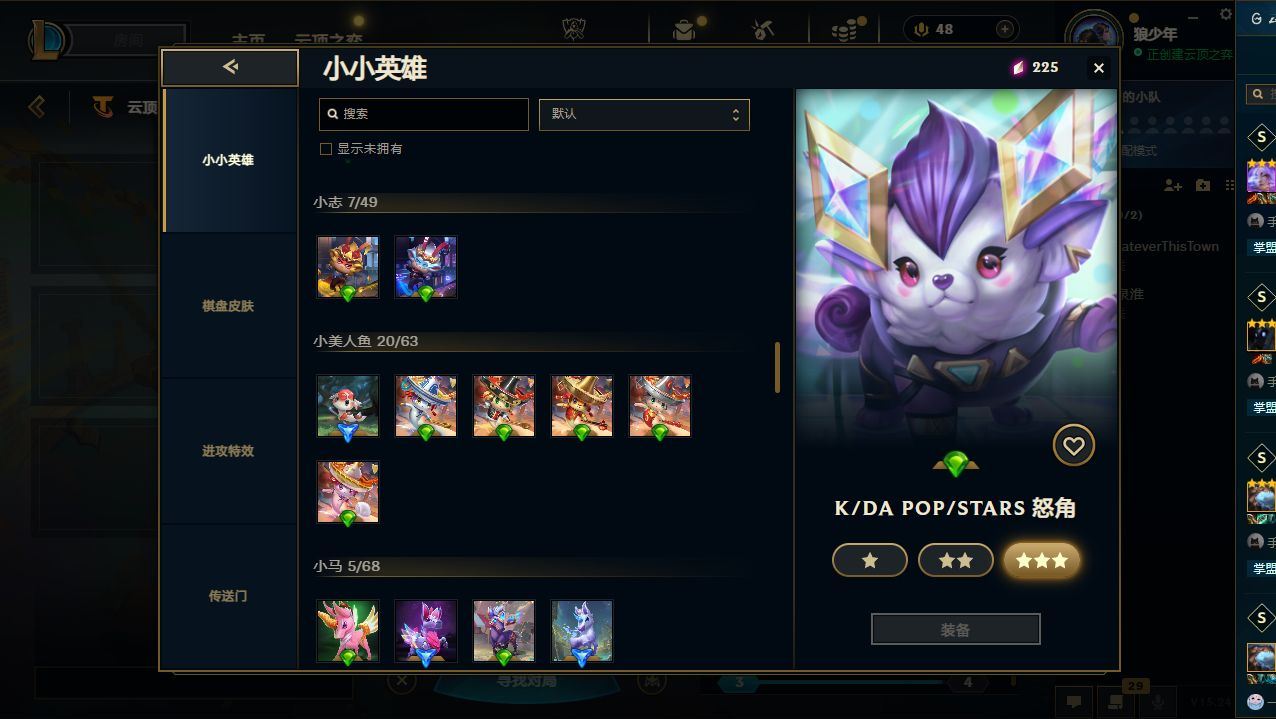
Task: Select the pink pegasus Little Legend thumbnail
Action: [x=348, y=631]
